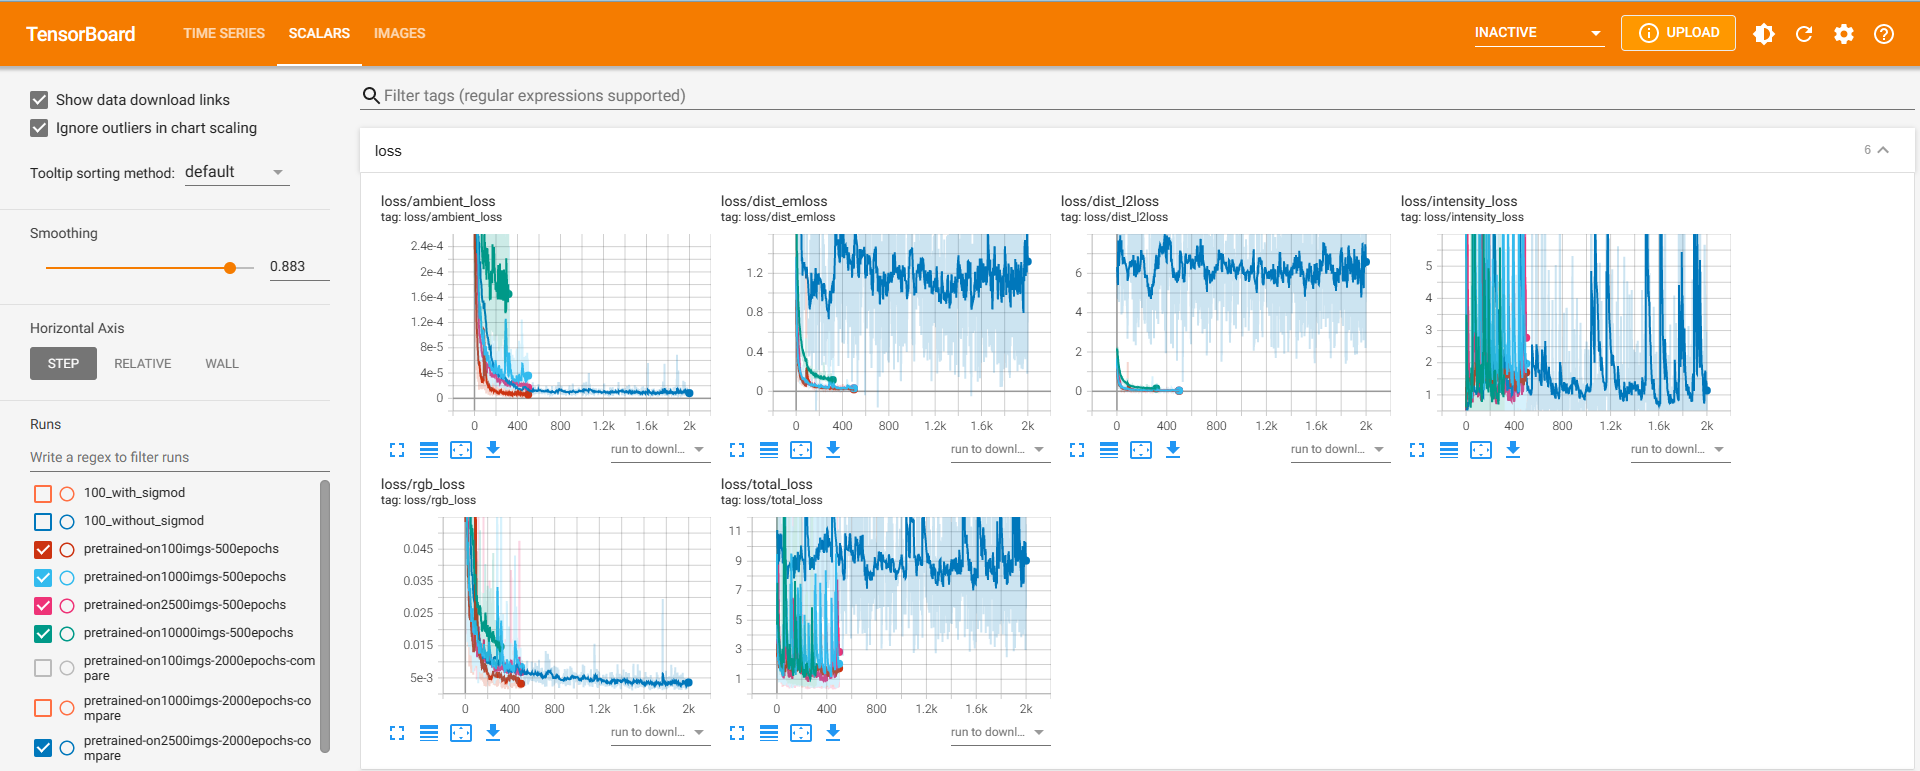Toggle y-axis log scale on ambient_loss chart

click(429, 450)
